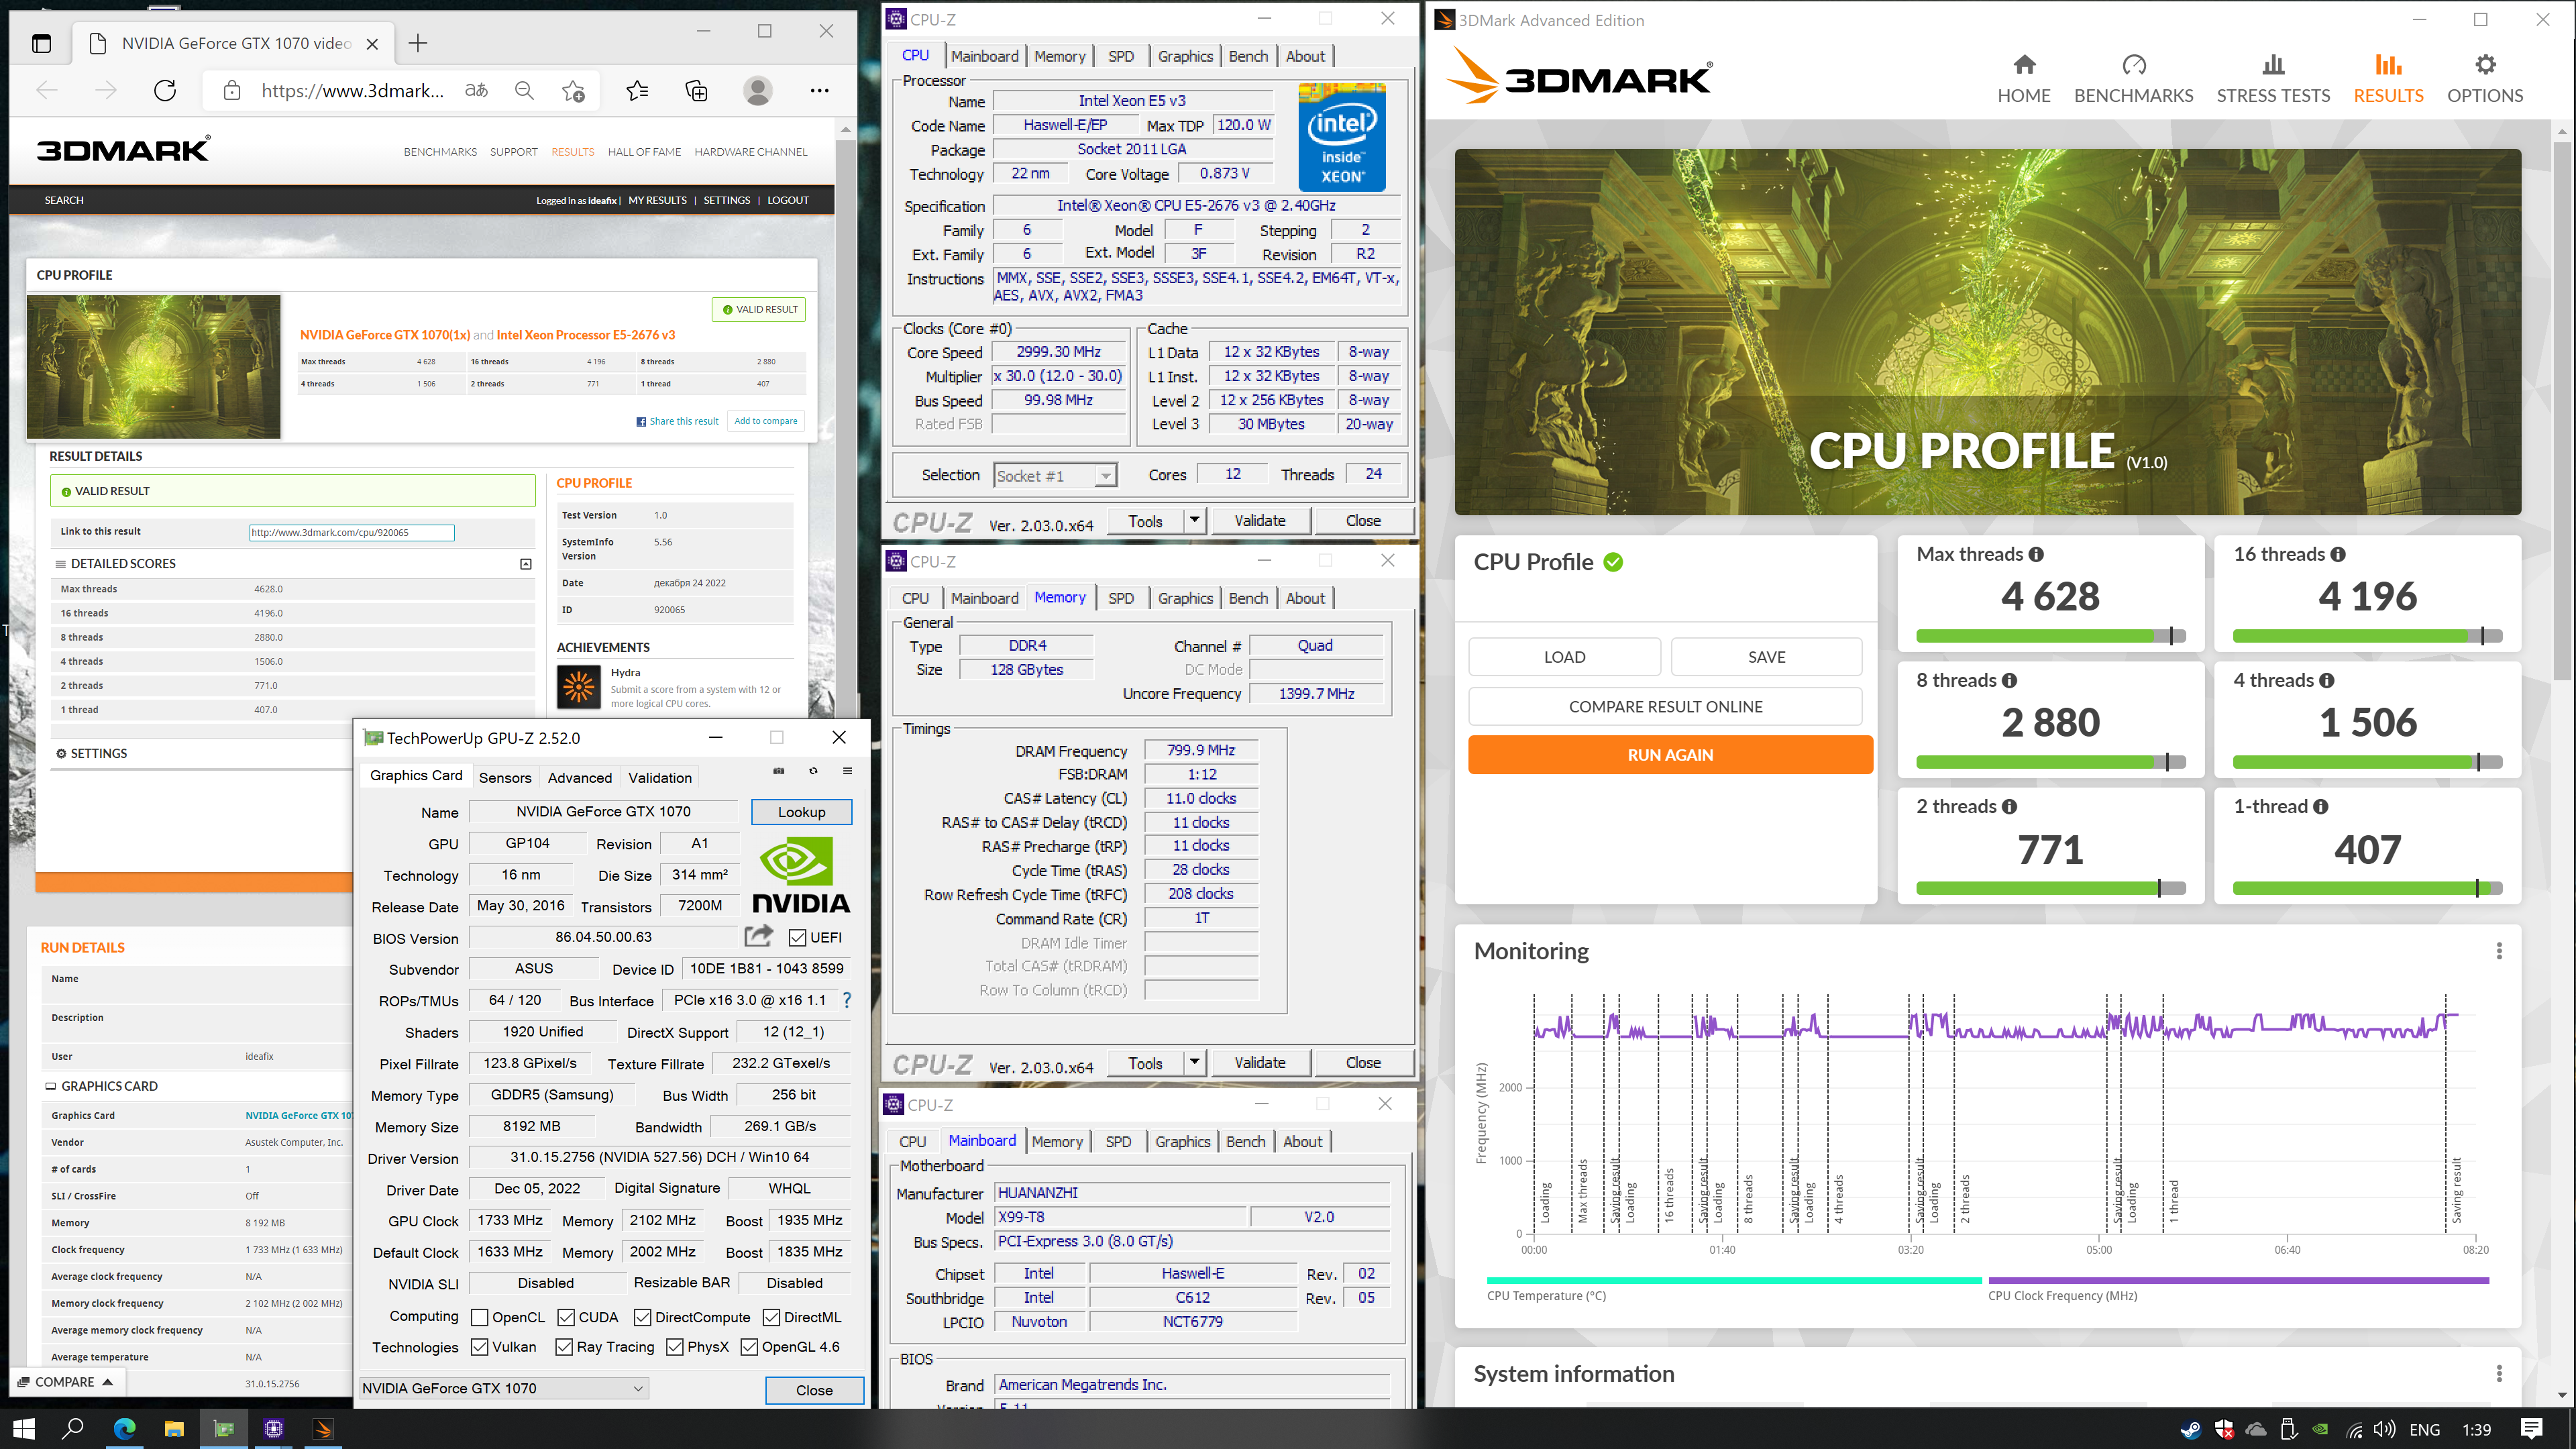Click Lookup button in GPU-Z
2576x1449 pixels.
[801, 812]
